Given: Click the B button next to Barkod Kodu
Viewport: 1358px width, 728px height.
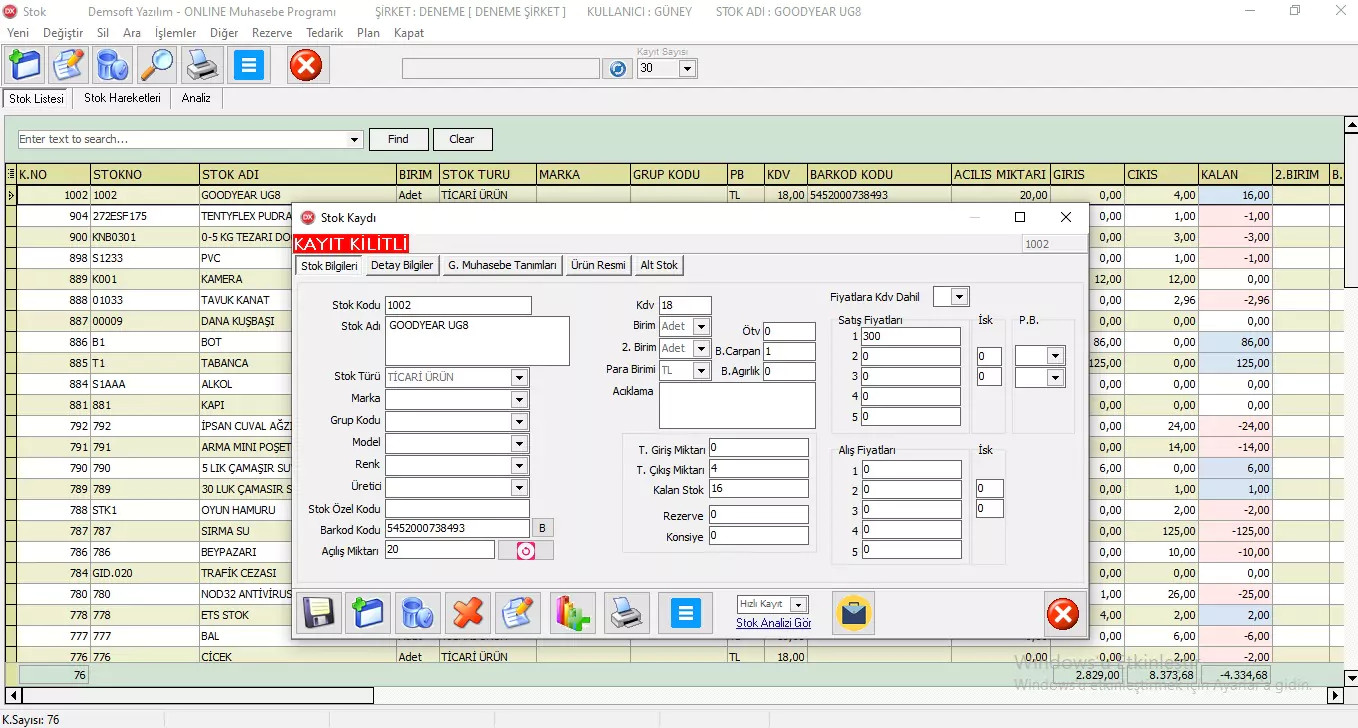Looking at the screenshot, I should point(542,528).
